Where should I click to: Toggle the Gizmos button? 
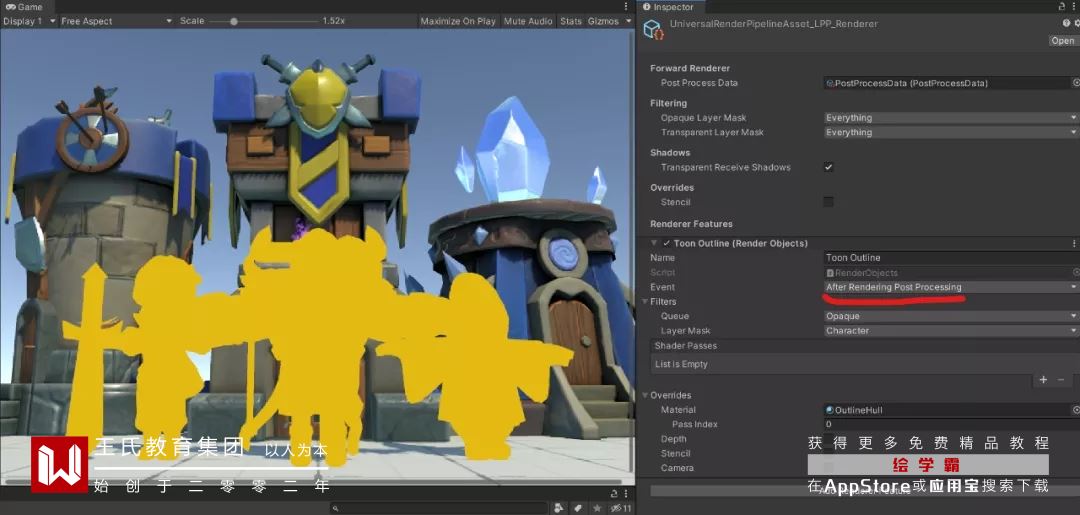[603, 21]
